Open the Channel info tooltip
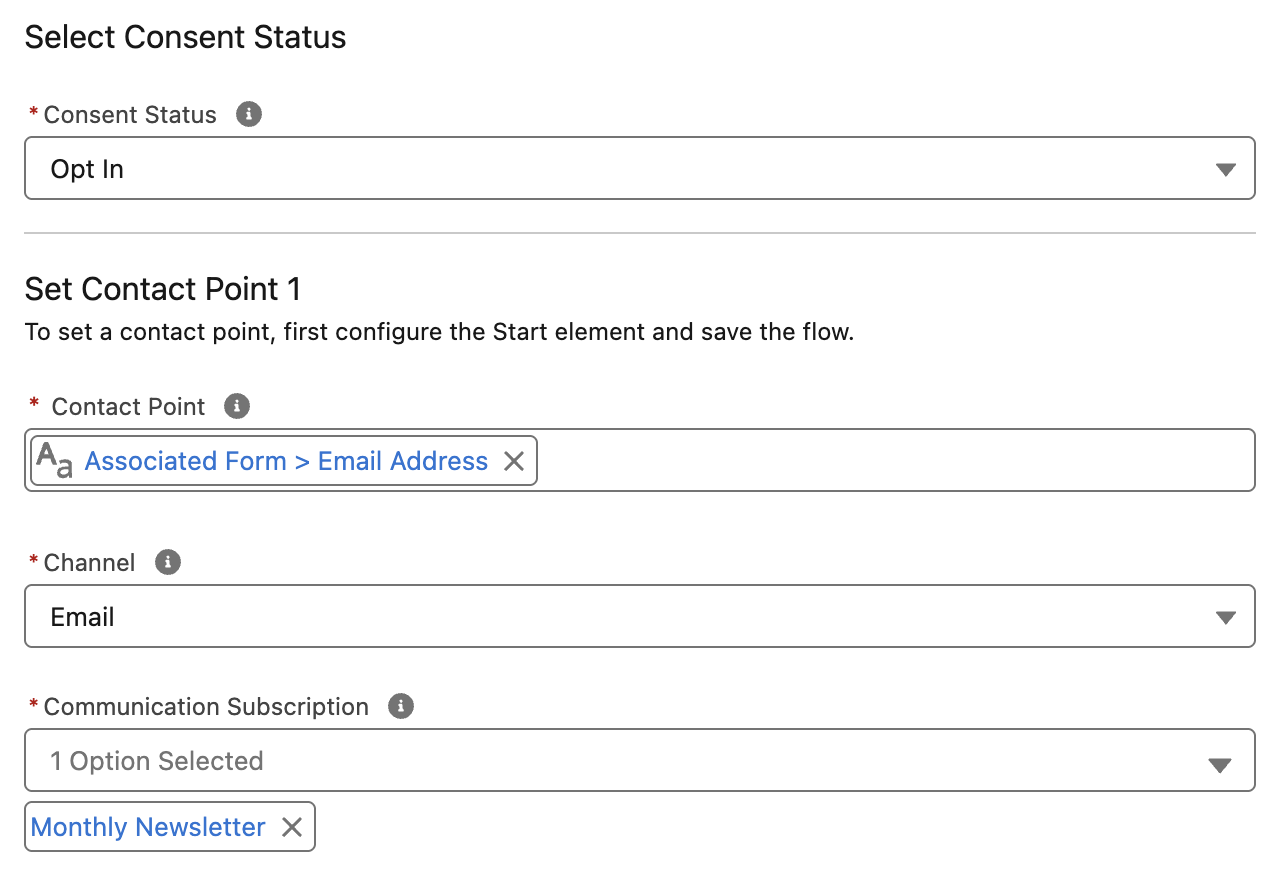 [x=168, y=562]
